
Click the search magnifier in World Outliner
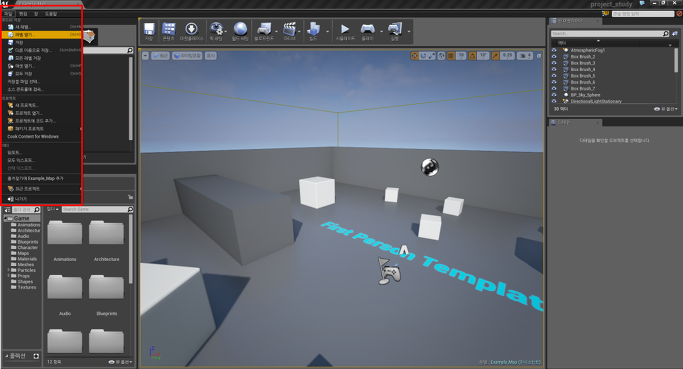666,34
